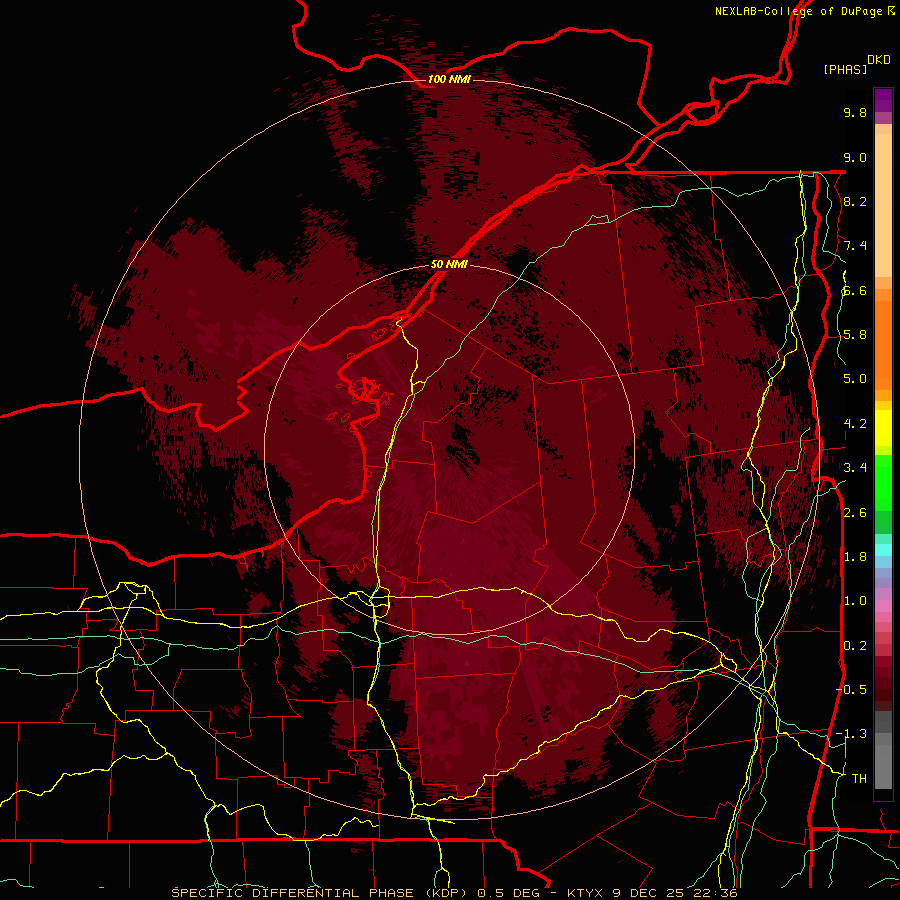Click the 9.0 value on the color scale

(855, 157)
